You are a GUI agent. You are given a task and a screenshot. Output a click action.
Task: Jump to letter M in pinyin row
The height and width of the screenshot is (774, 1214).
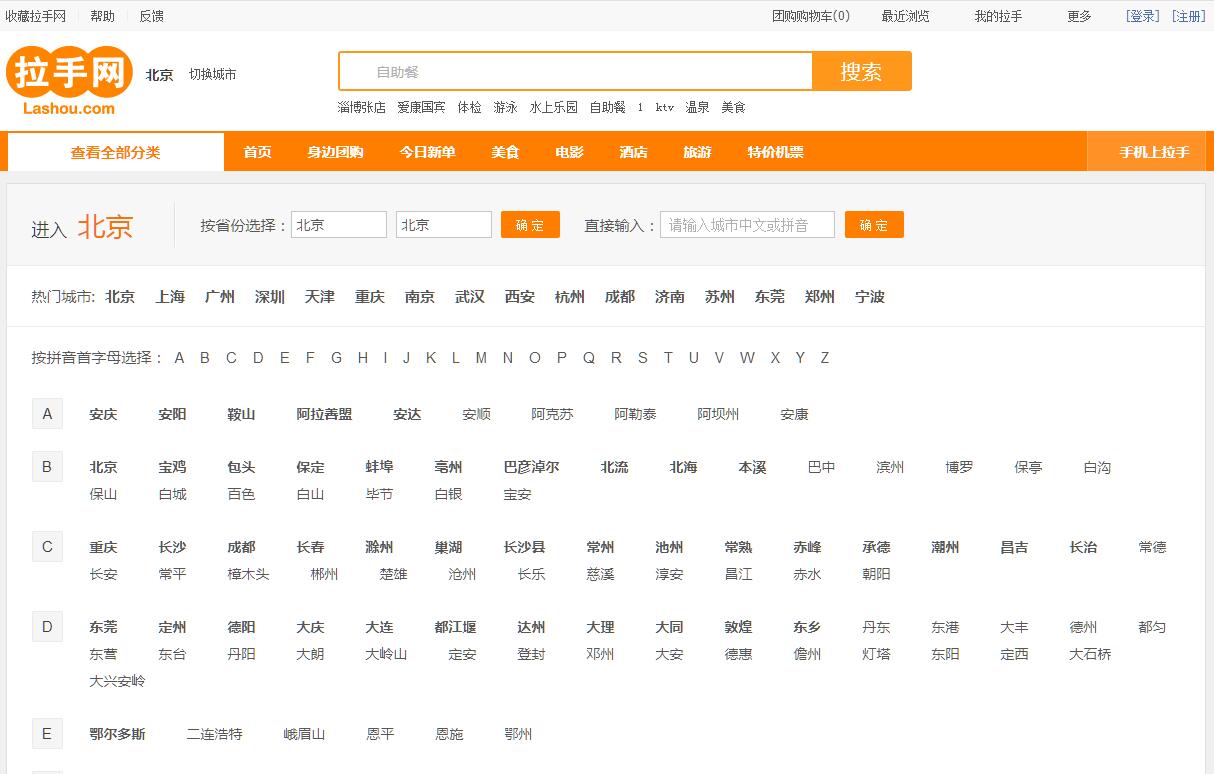[x=481, y=358]
